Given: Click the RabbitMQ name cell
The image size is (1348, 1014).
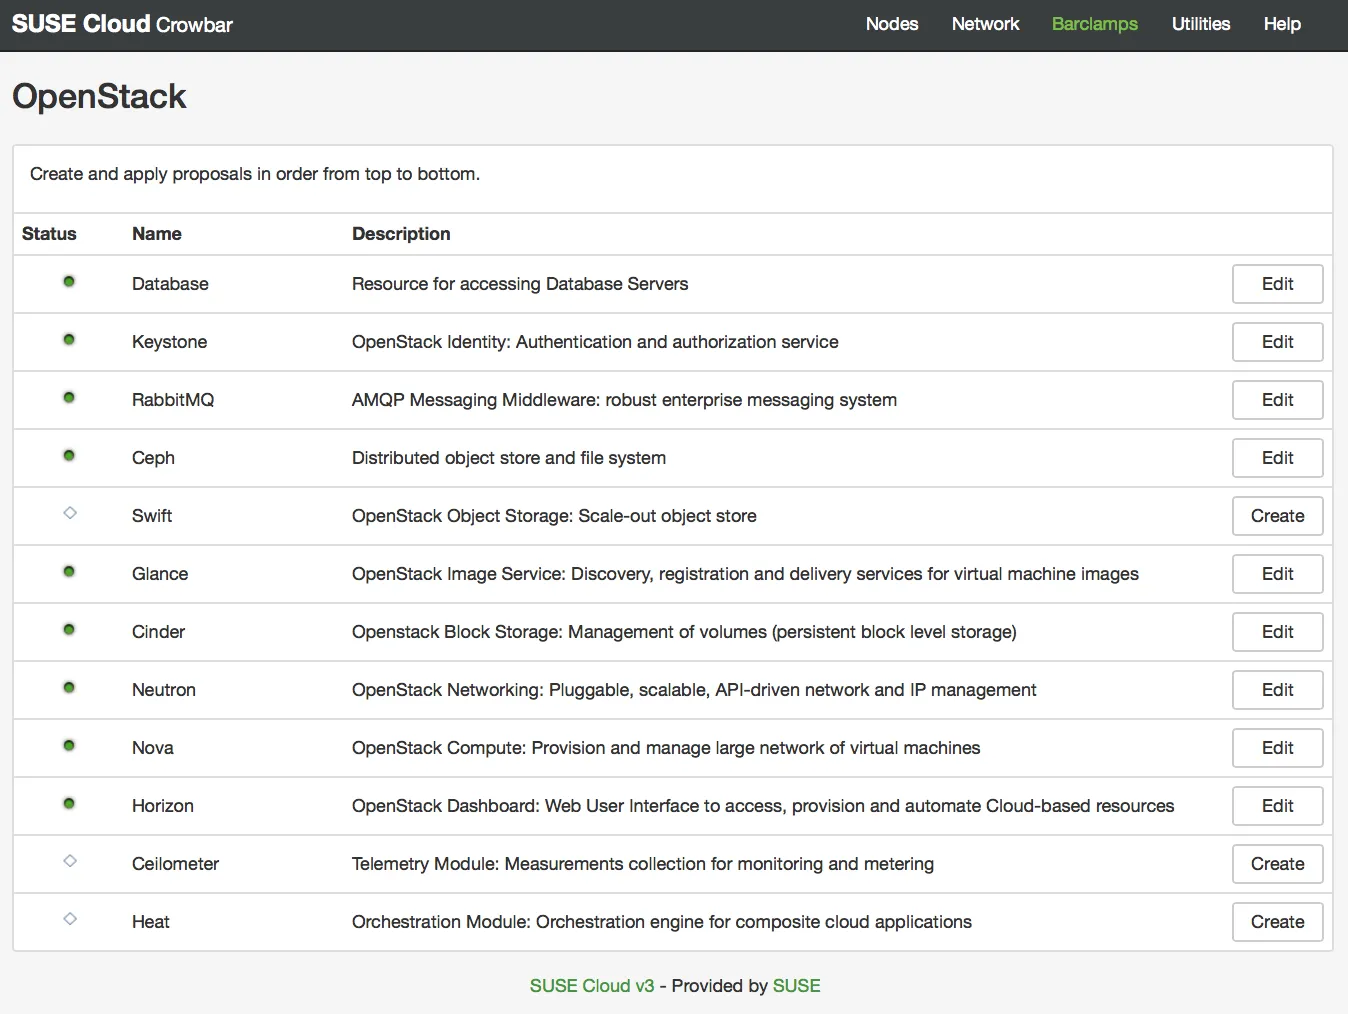Looking at the screenshot, I should (173, 400).
